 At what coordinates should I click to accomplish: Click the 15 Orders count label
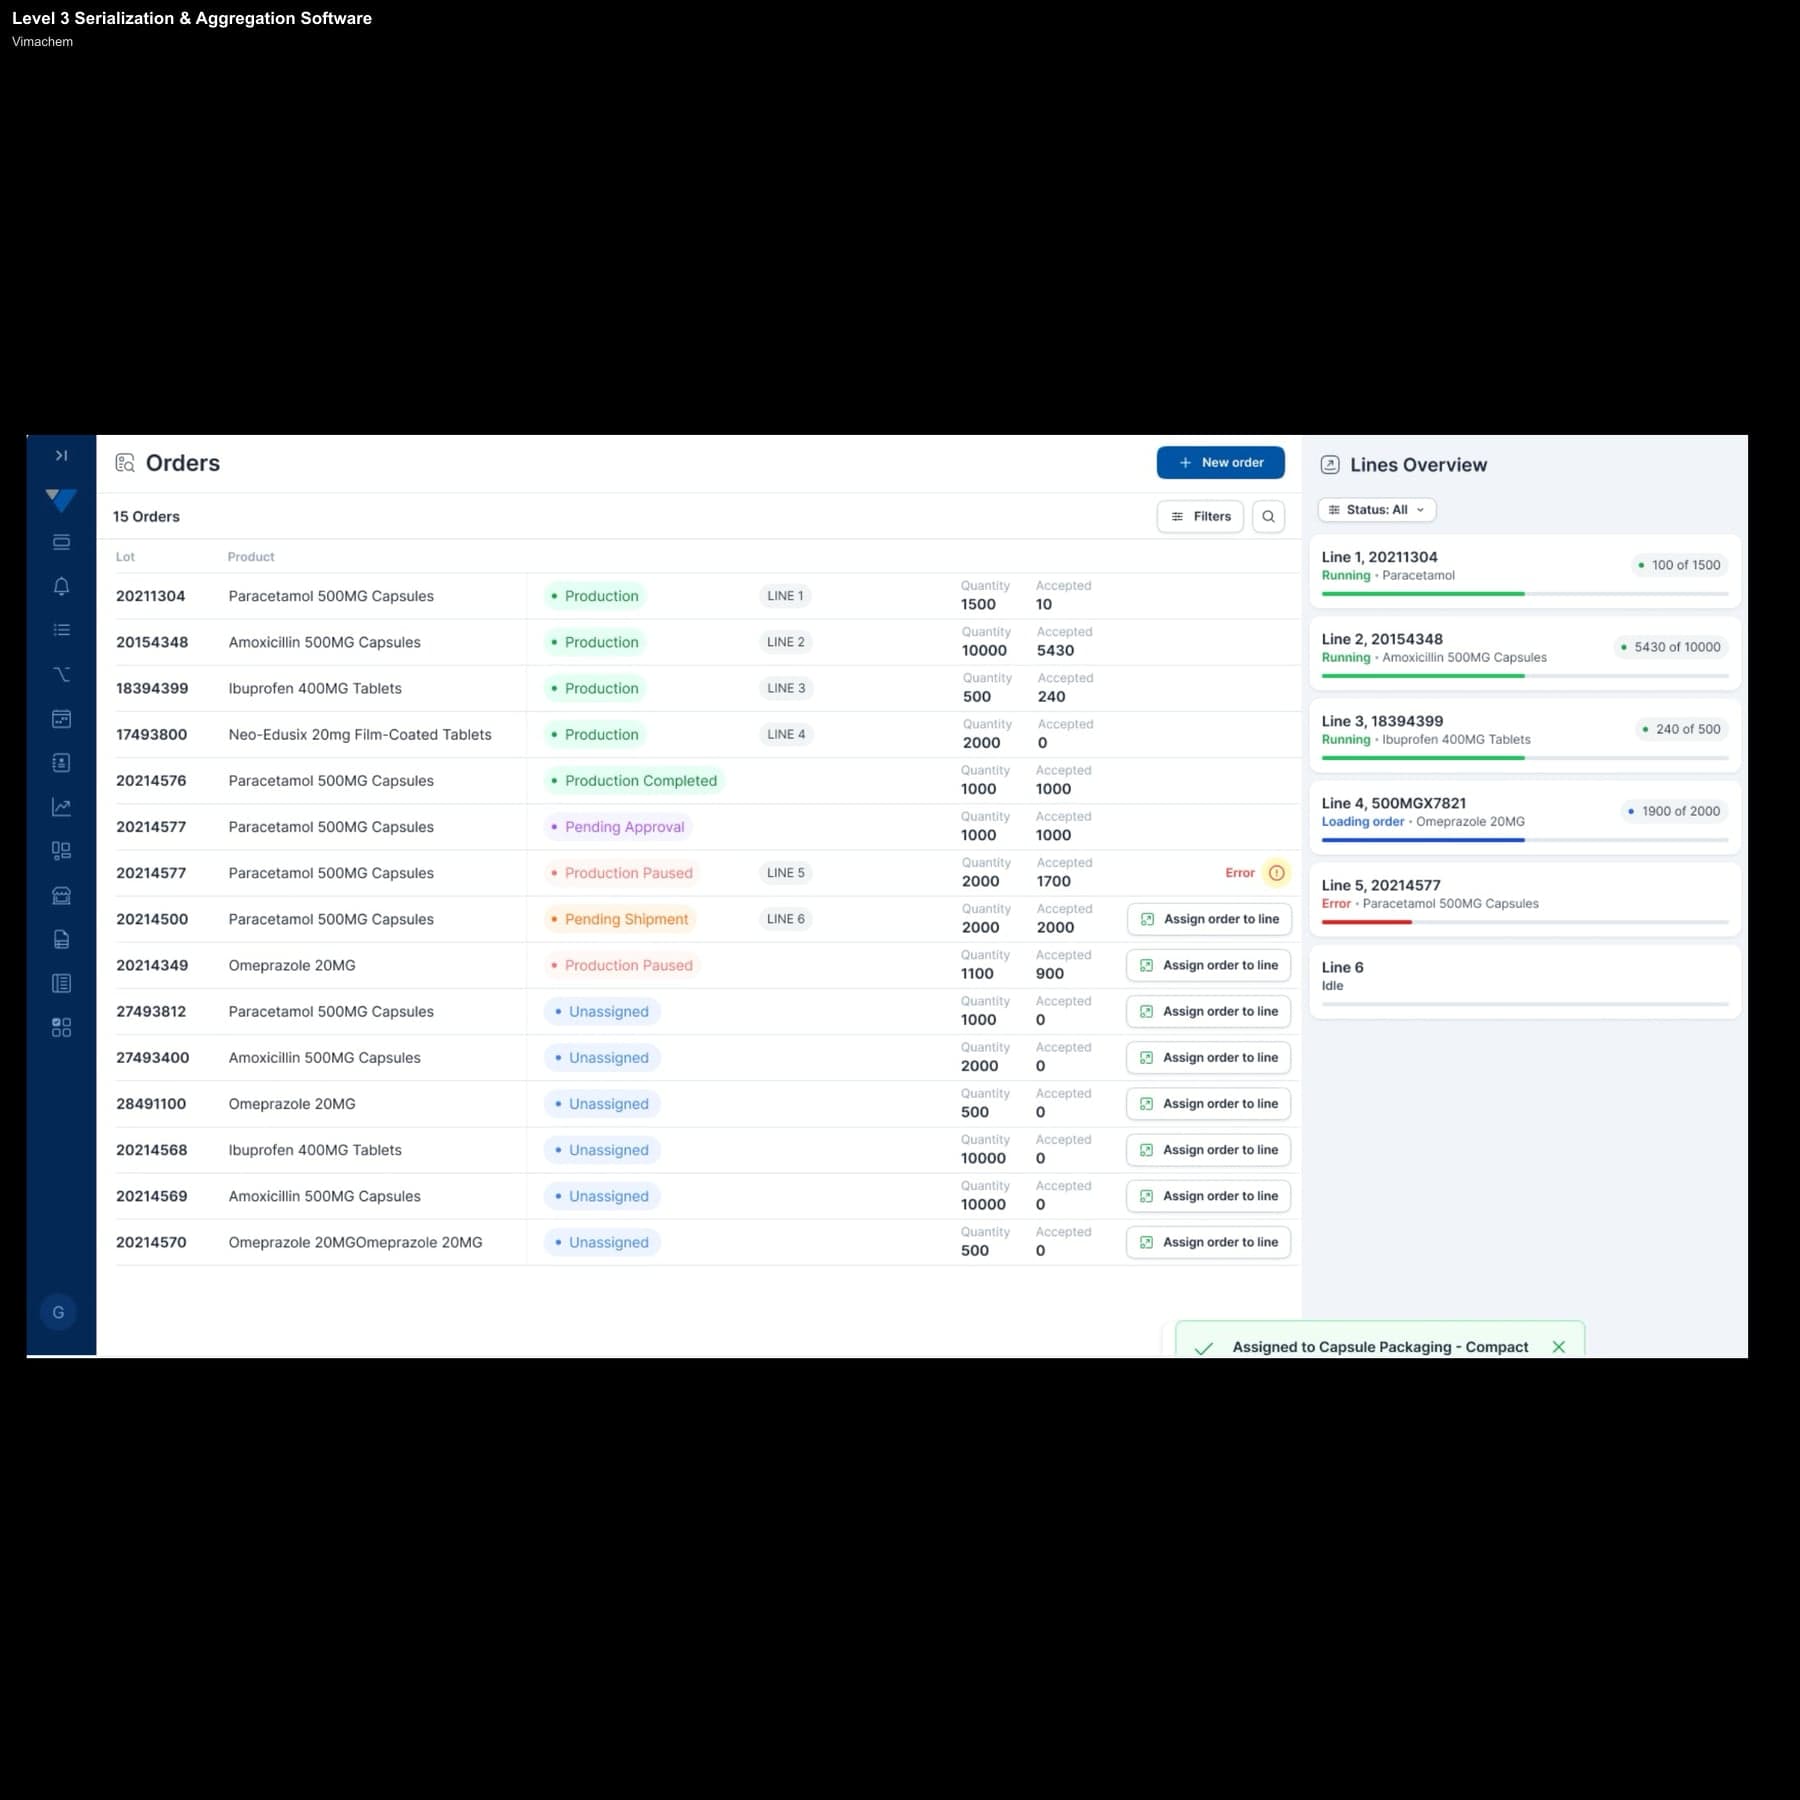146,517
